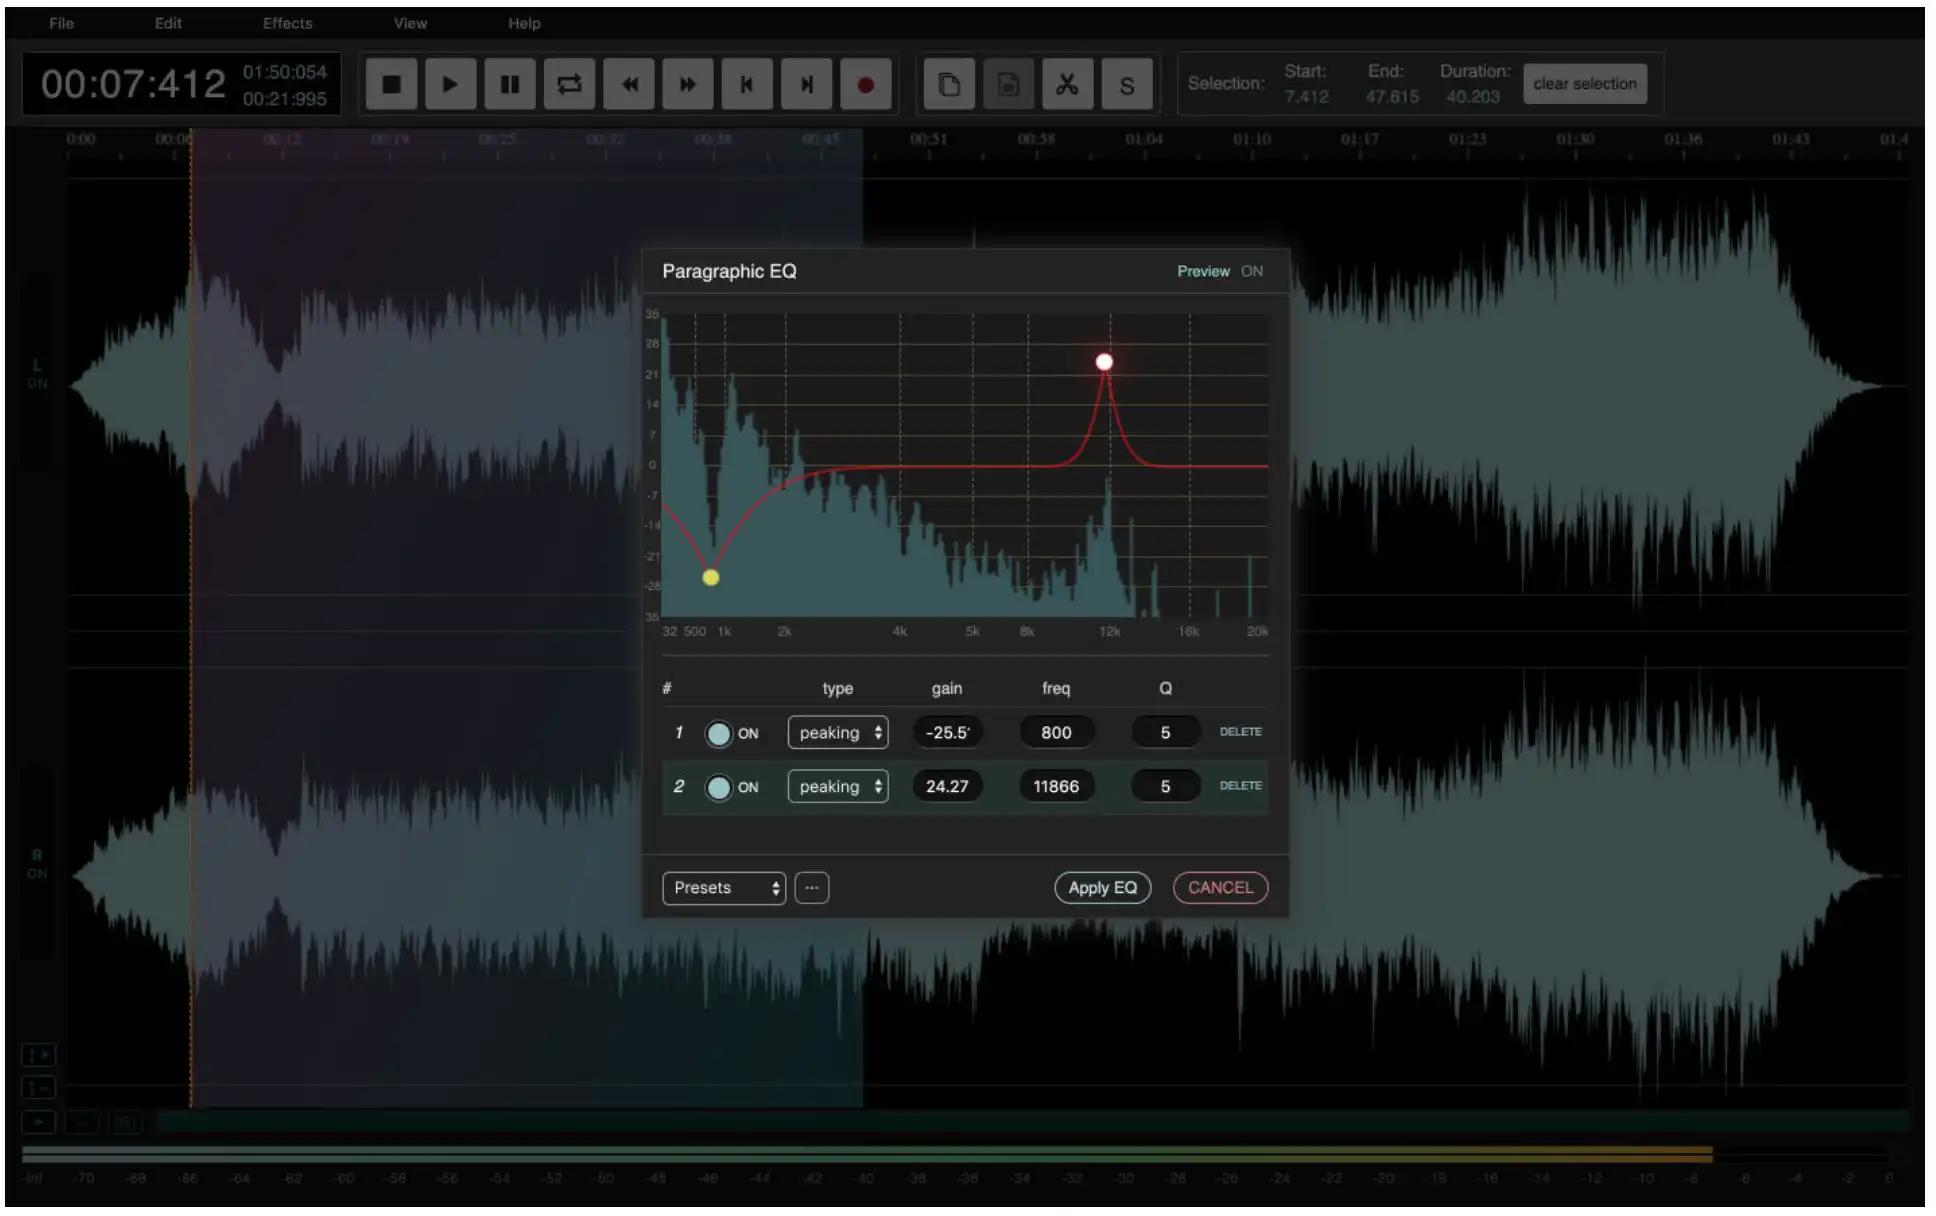Click the clear selection button
This screenshot has width=1936, height=1216.
click(1585, 84)
